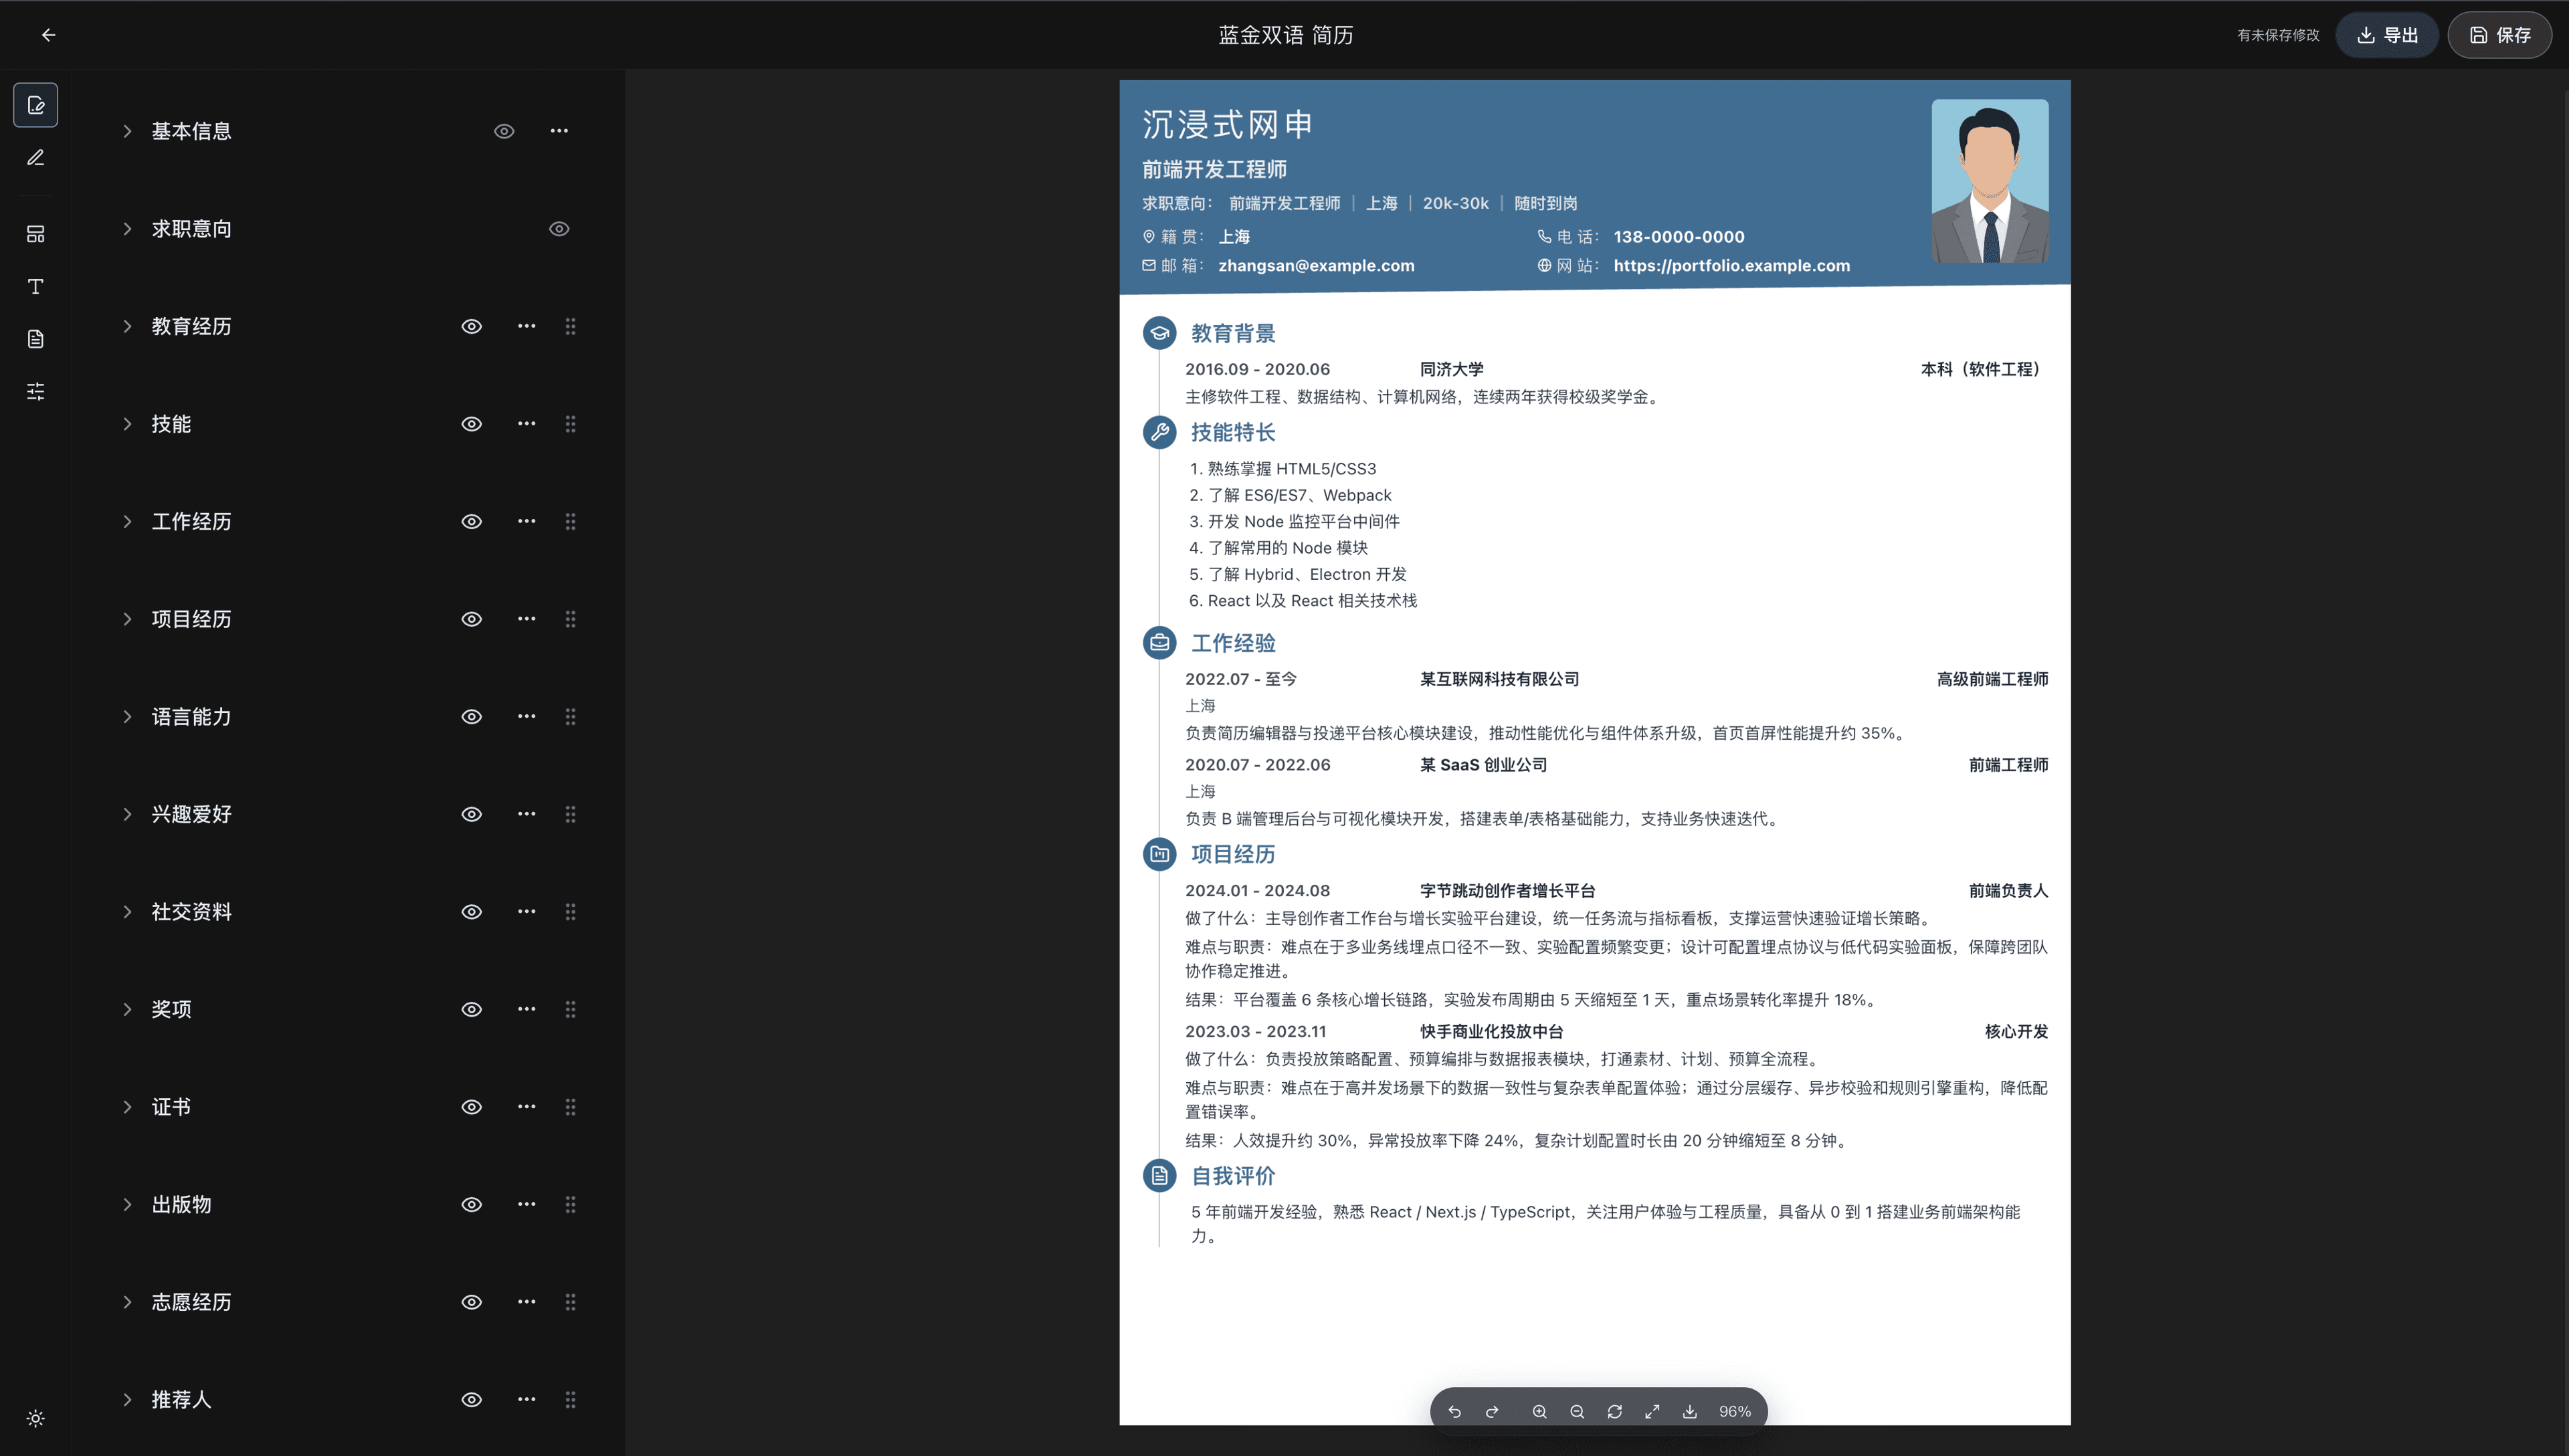Open the more options menu for 奖项
The width and height of the screenshot is (2569, 1456).
527,1009
